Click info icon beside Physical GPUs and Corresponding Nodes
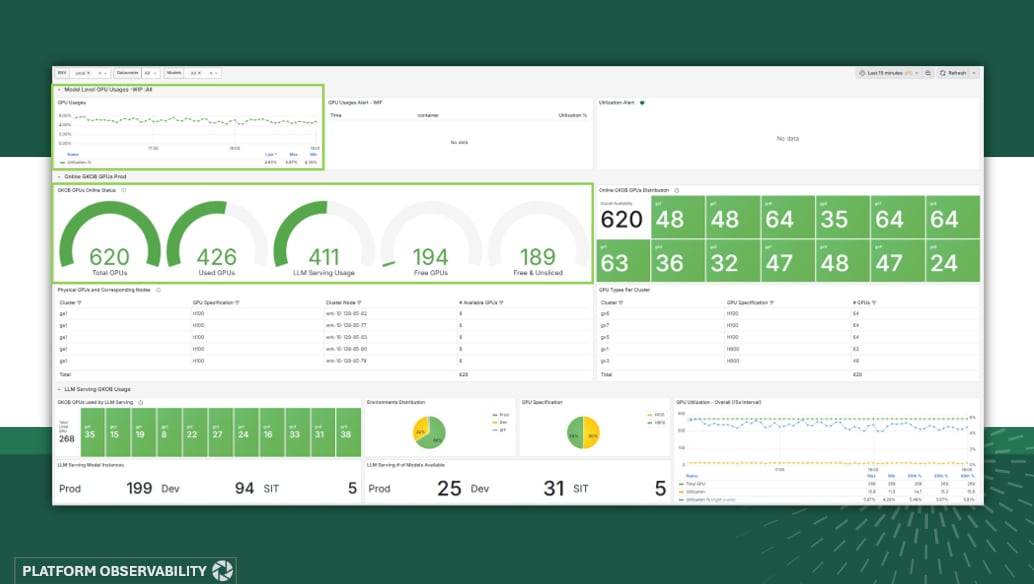Image resolution: width=1034 pixels, height=584 pixels. click(158, 290)
